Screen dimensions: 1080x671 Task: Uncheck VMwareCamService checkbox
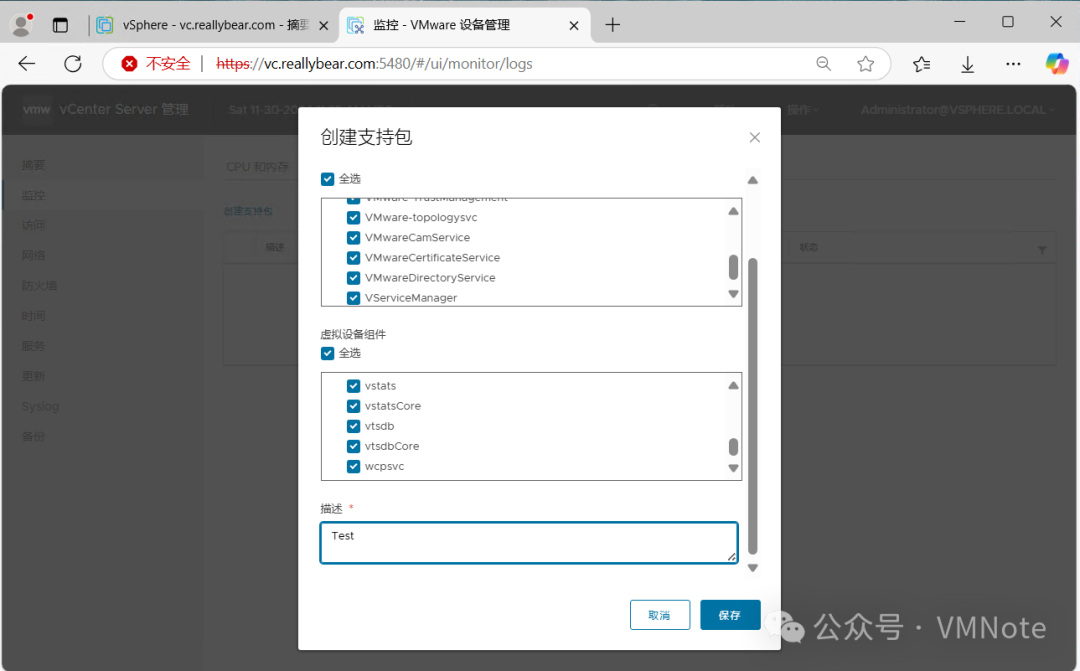click(353, 238)
